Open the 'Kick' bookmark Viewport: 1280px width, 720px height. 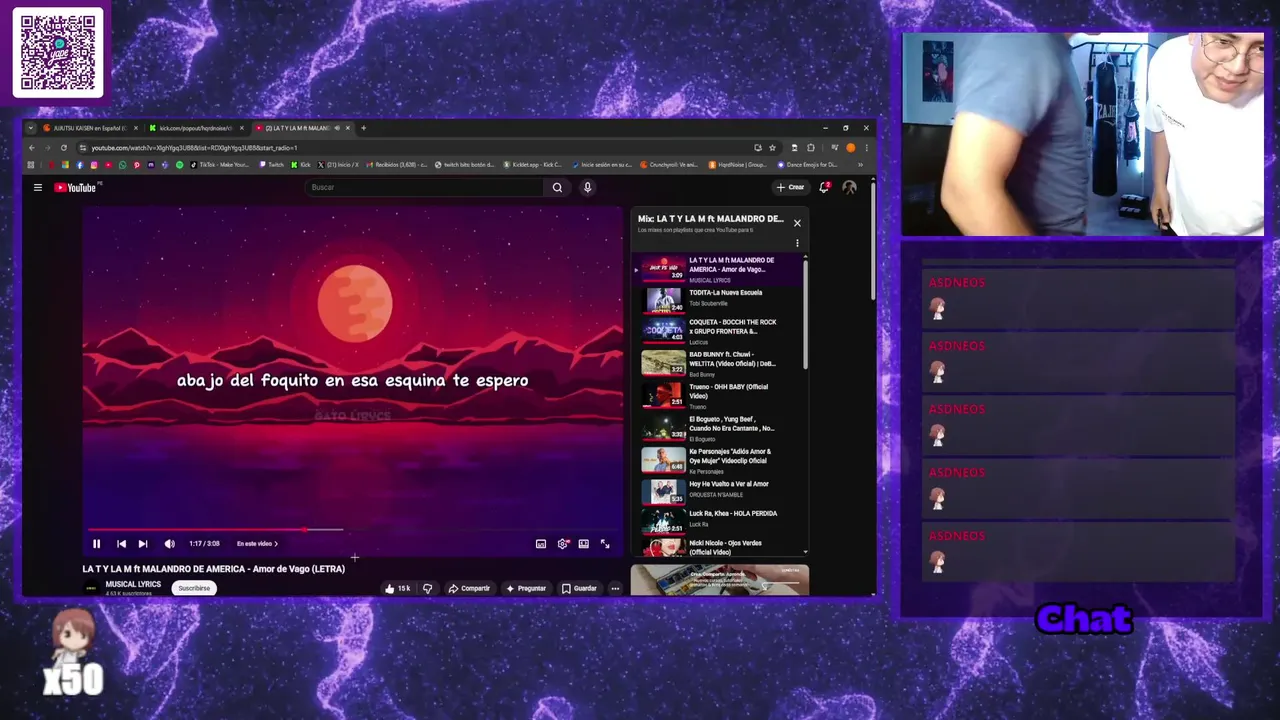[301, 165]
